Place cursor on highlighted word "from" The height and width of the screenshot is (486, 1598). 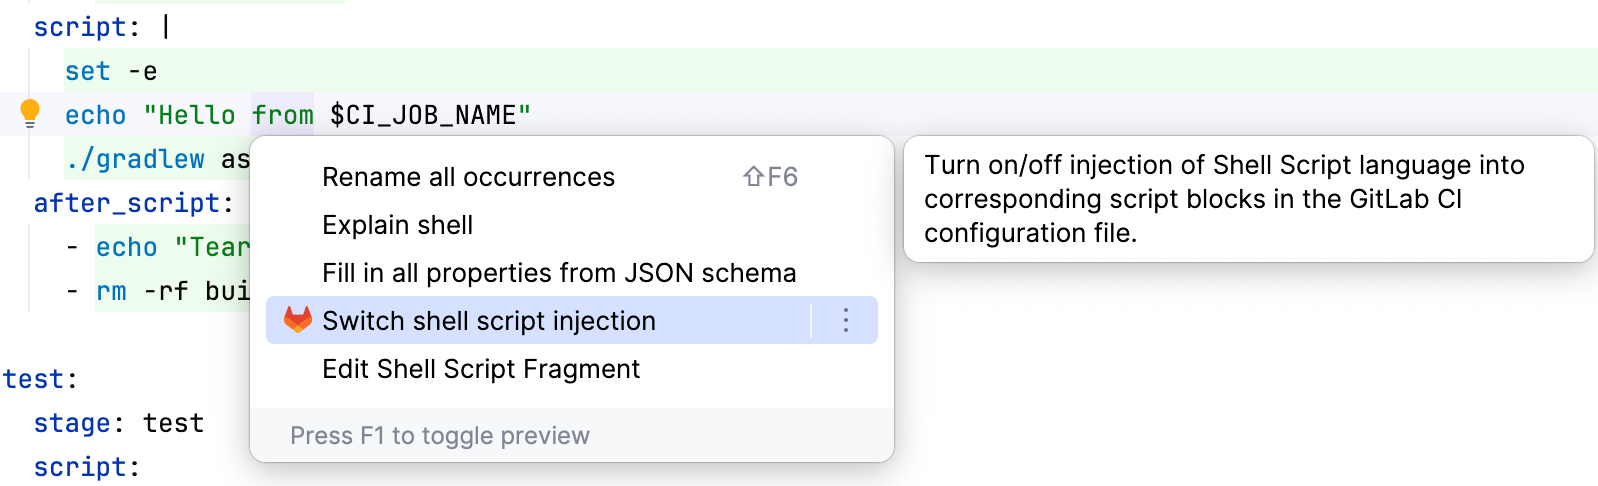(x=283, y=116)
